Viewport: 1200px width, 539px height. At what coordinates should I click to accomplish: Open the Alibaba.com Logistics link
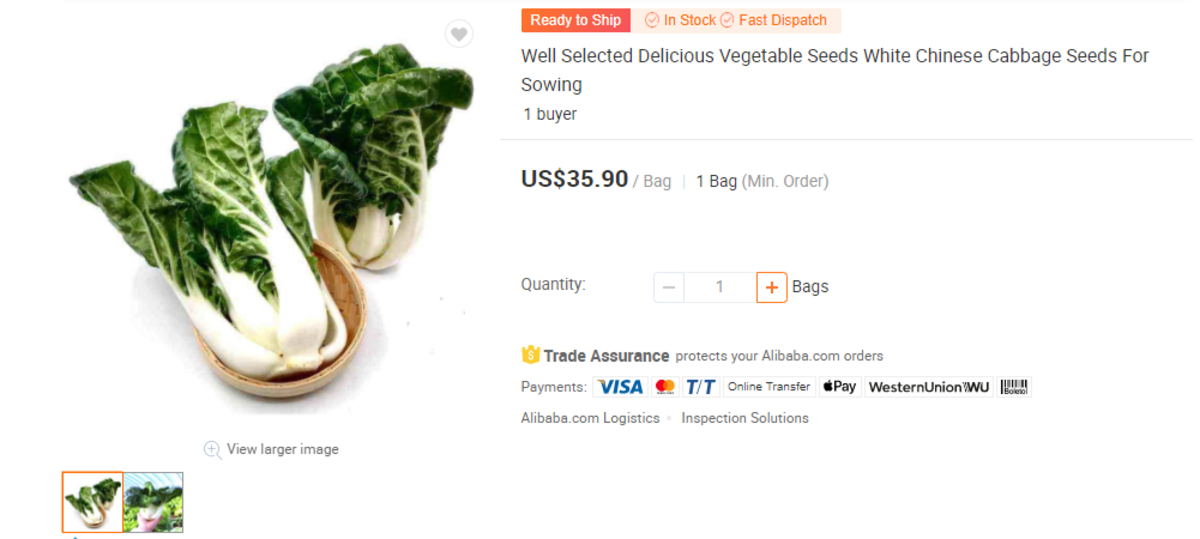pos(590,418)
